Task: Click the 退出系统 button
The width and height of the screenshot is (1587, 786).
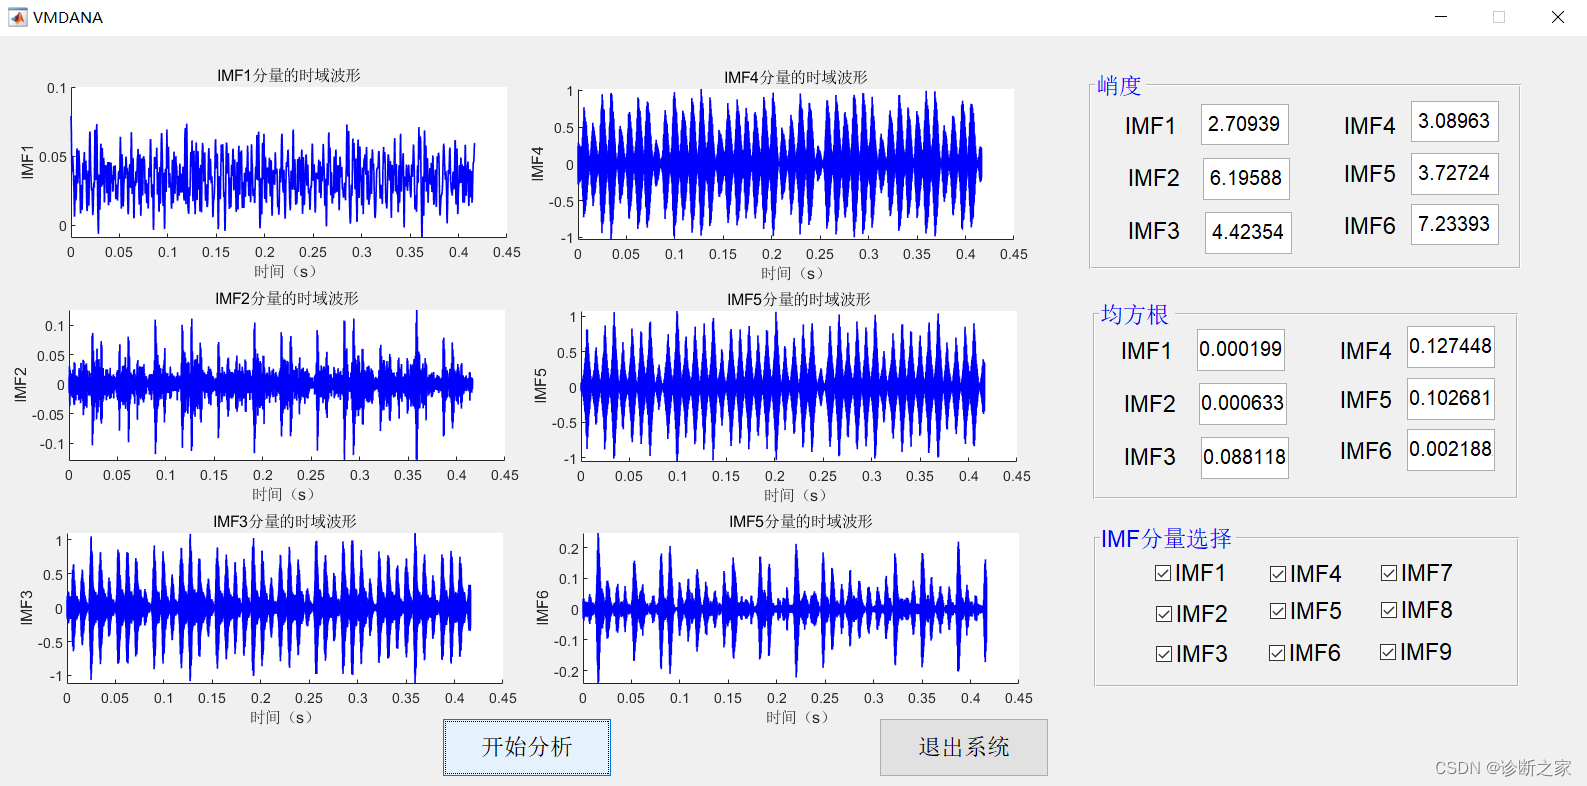Action: tap(964, 747)
